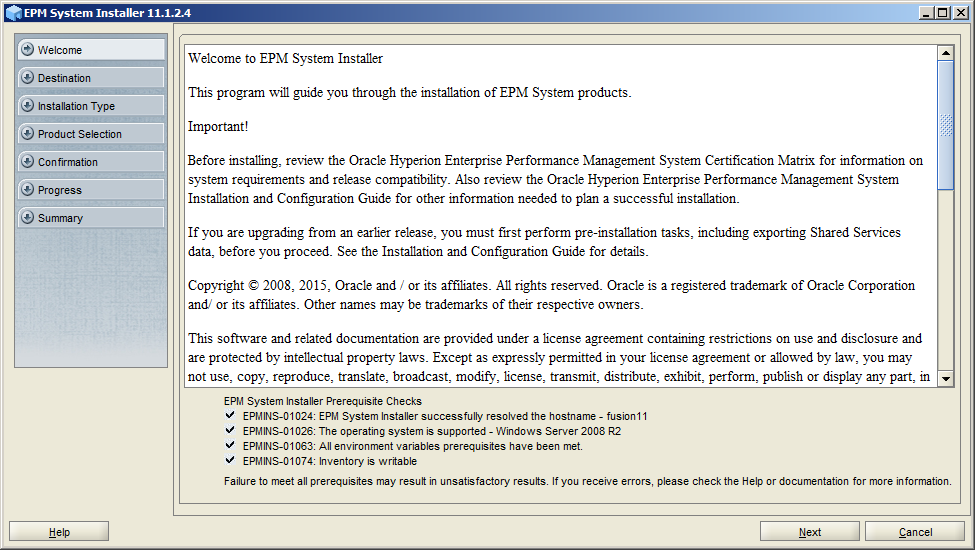The width and height of the screenshot is (975, 550).
Task: Click the Summary step arrow icon
Action: [27, 217]
